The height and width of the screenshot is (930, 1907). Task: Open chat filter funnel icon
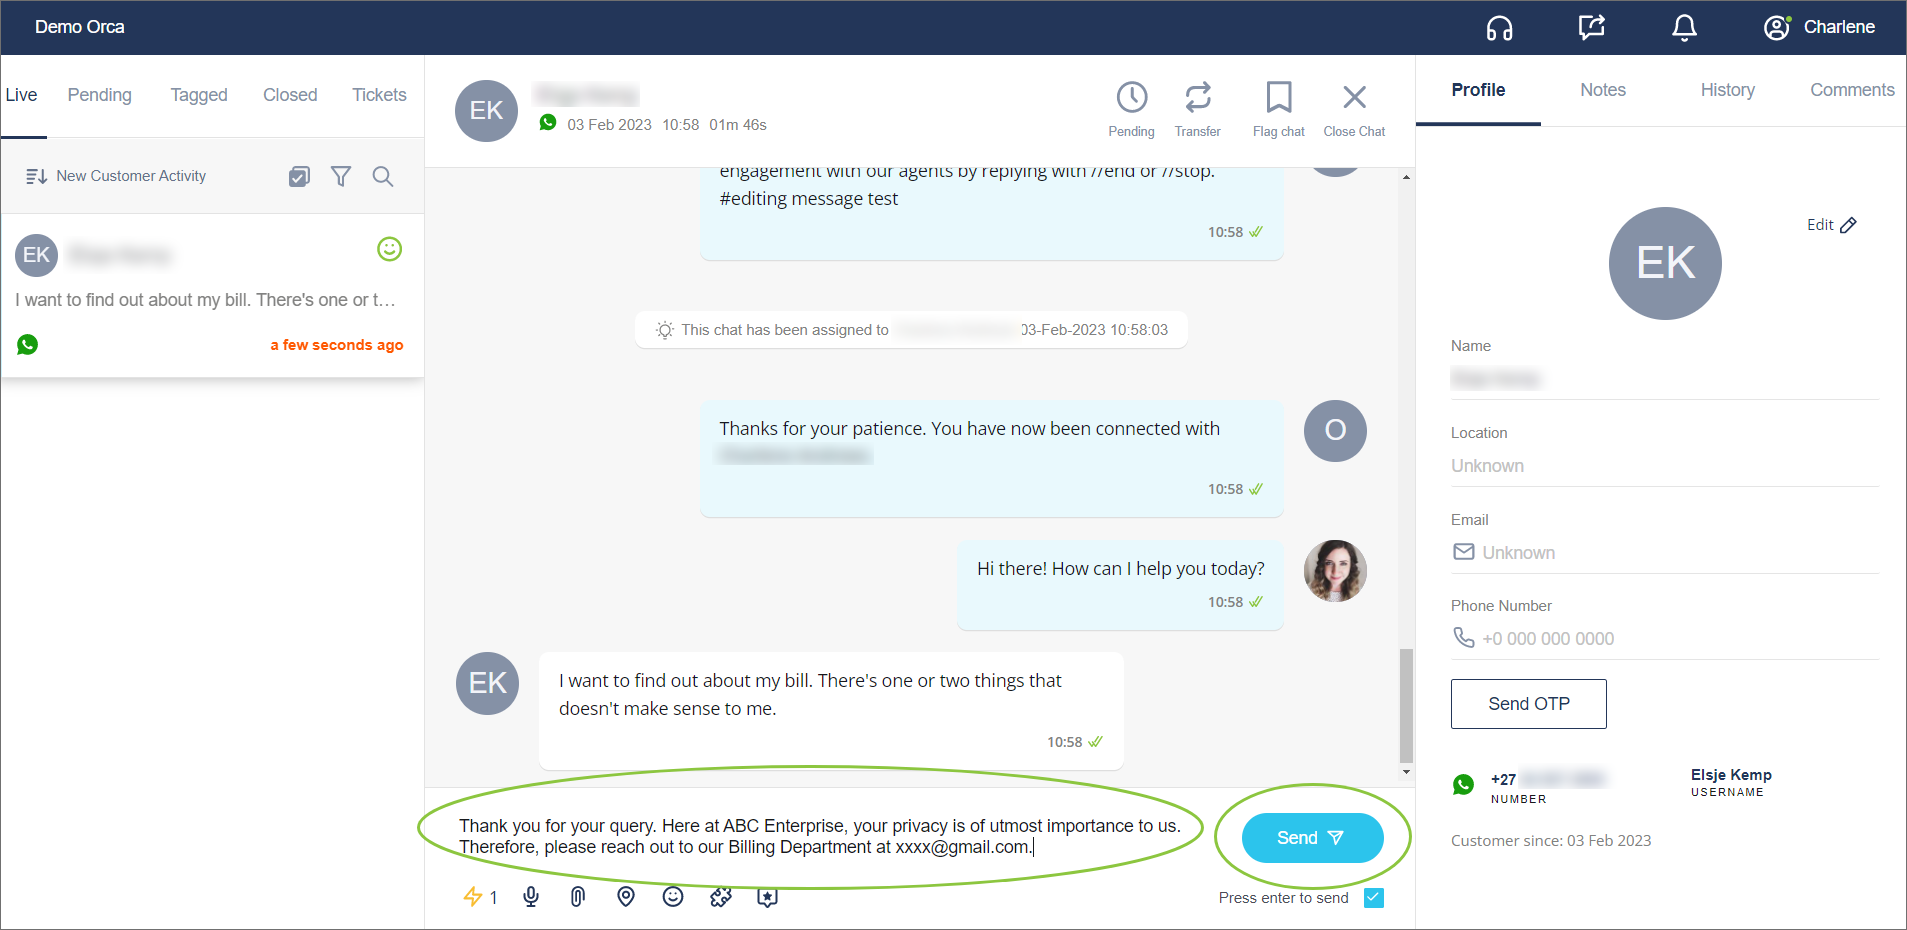[341, 177]
